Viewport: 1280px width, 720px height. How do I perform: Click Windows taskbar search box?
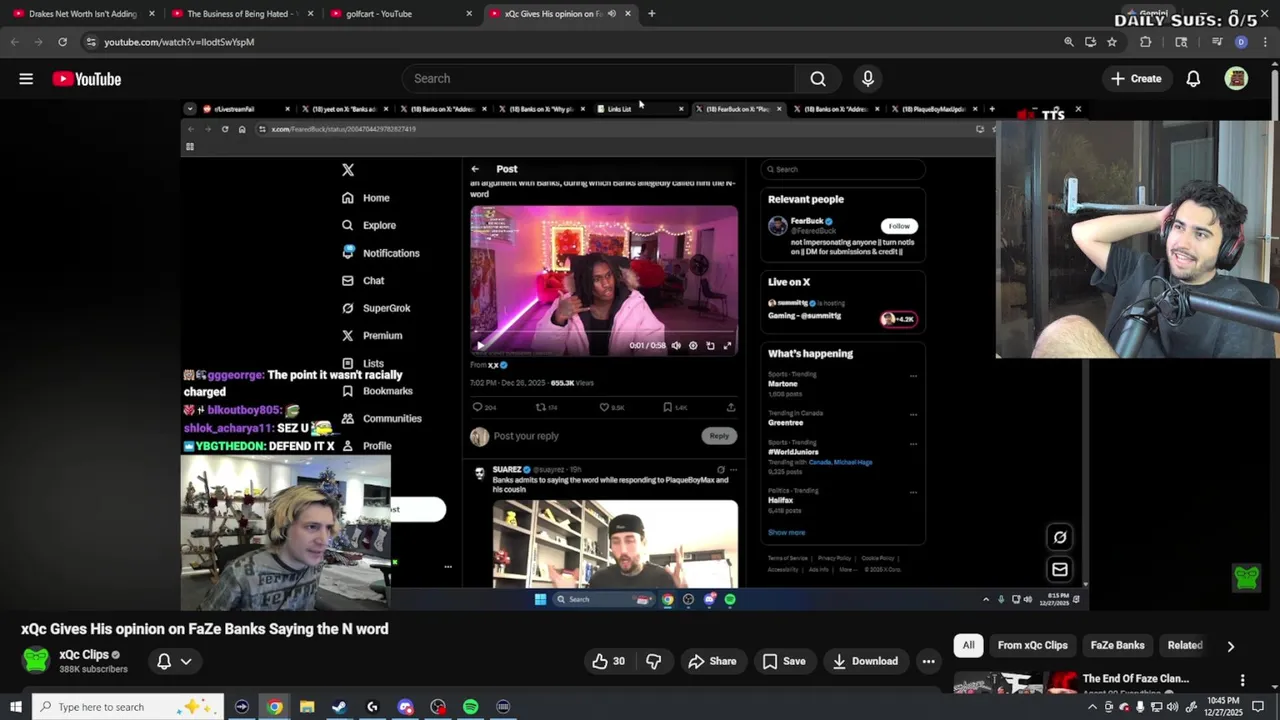127,707
